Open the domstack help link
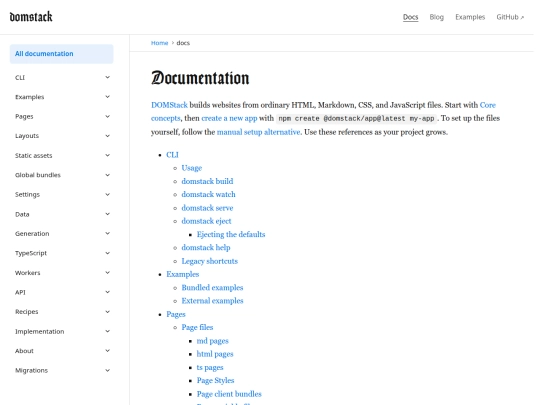The height and width of the screenshot is (405, 540). coord(206,248)
